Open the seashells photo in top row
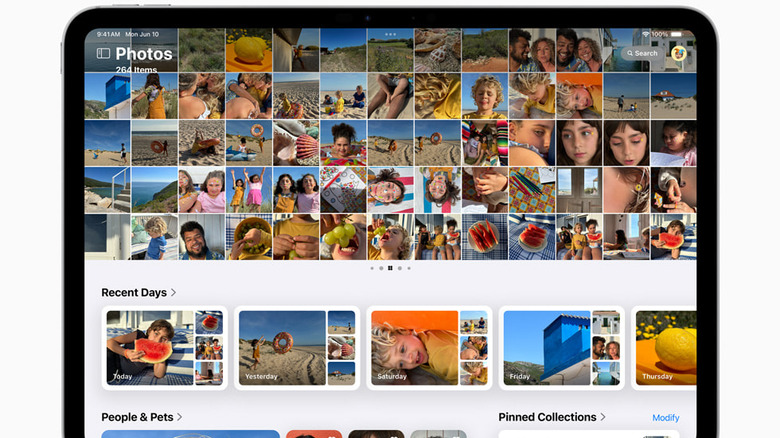This screenshot has width=780, height=438. coord(438,50)
